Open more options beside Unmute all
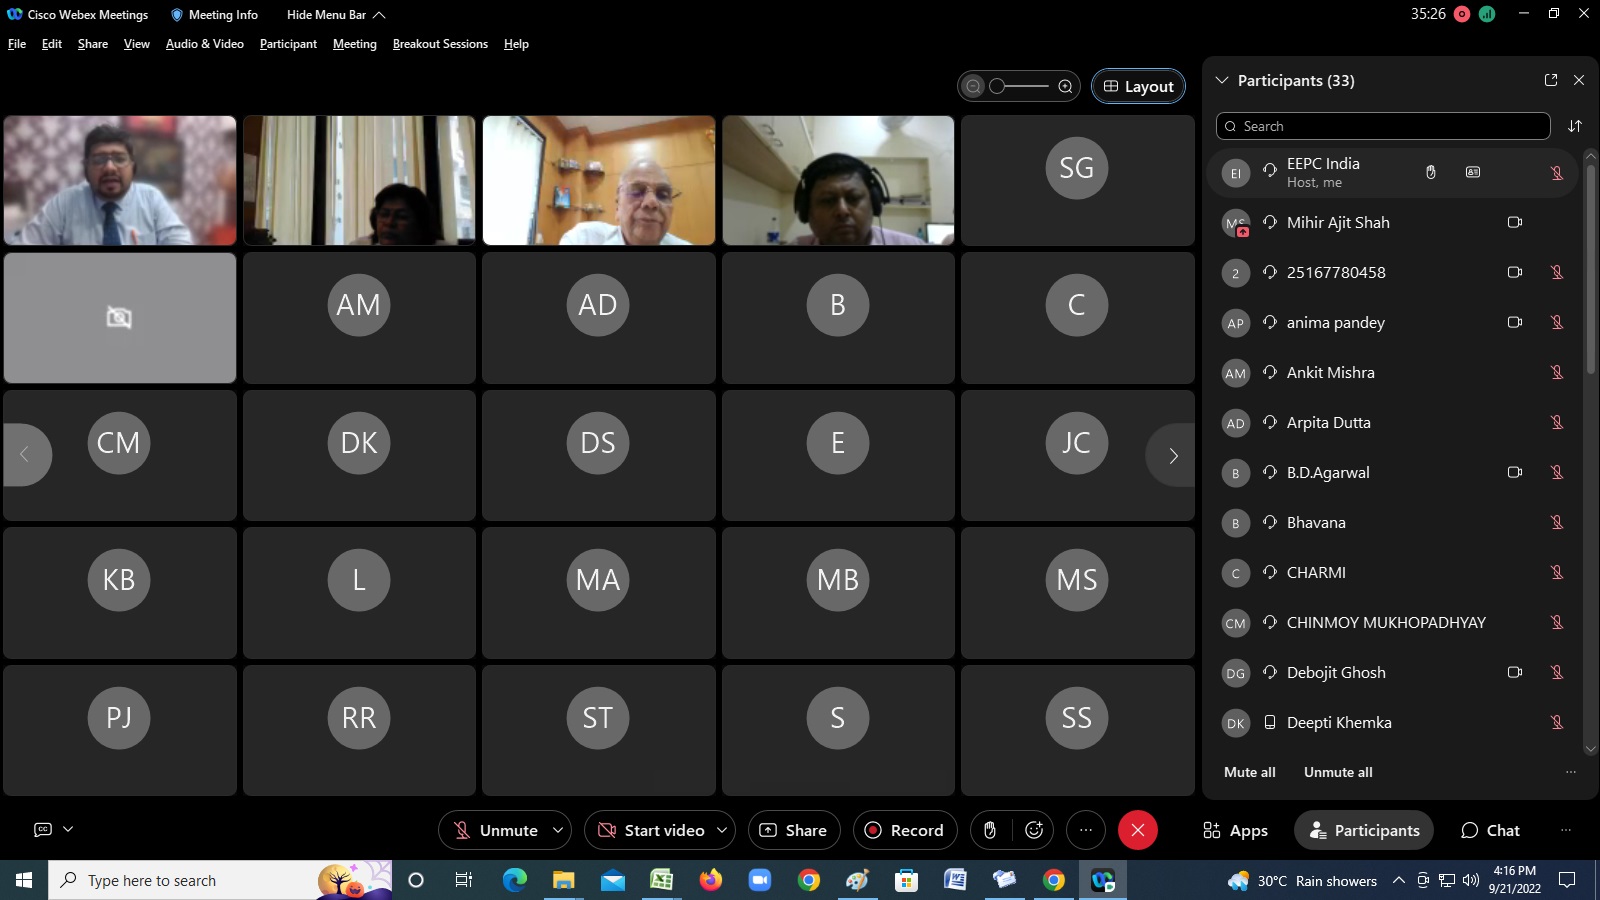Screen dimensions: 1600x900 [1571, 772]
